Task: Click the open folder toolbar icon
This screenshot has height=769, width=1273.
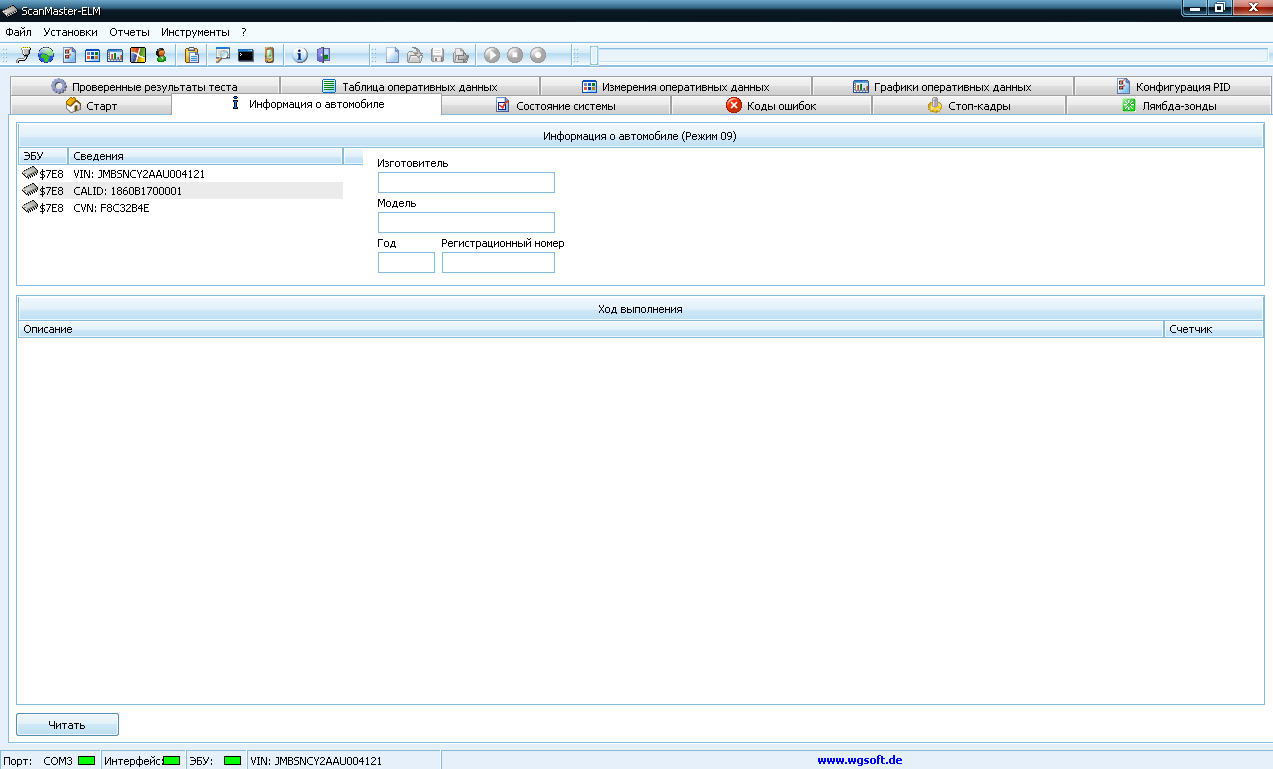Action: [415, 55]
